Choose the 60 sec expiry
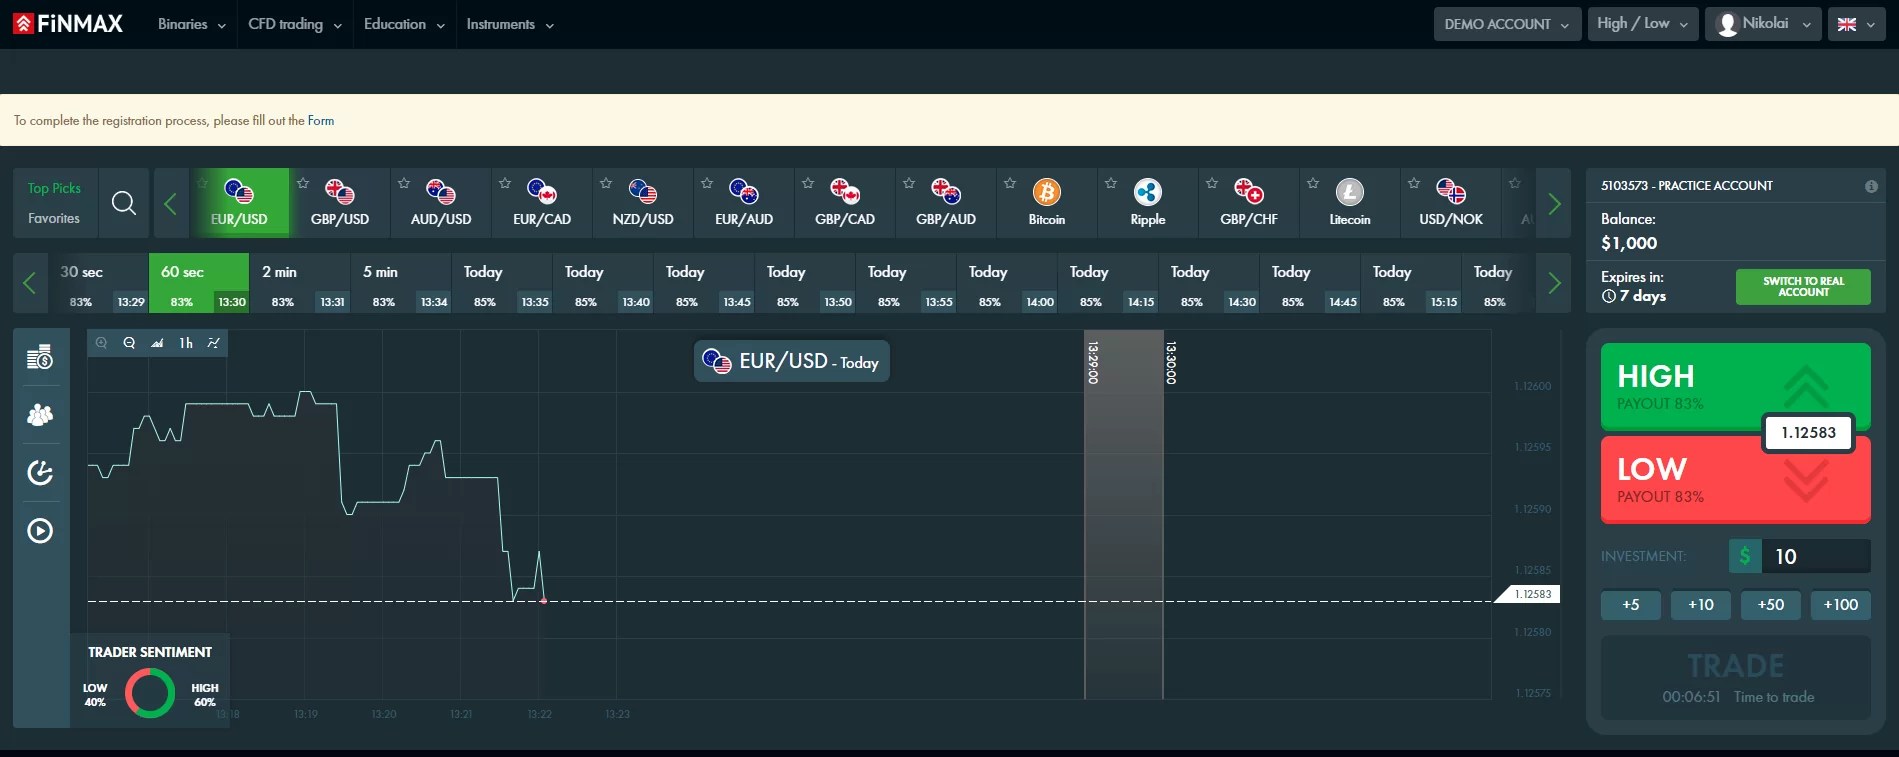This screenshot has height=757, width=1899. 199,283
